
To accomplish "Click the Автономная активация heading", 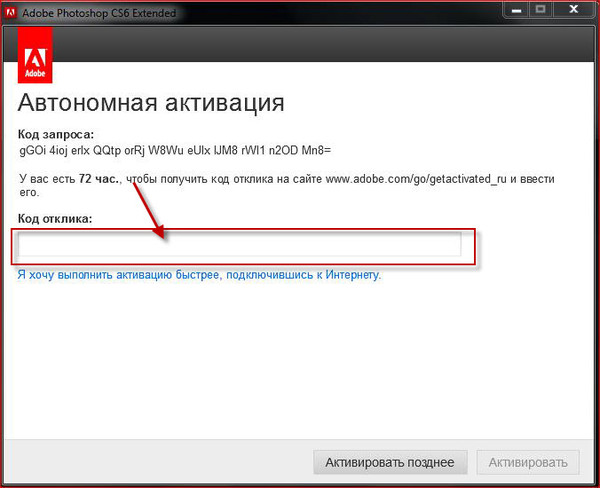I will coord(151,103).
